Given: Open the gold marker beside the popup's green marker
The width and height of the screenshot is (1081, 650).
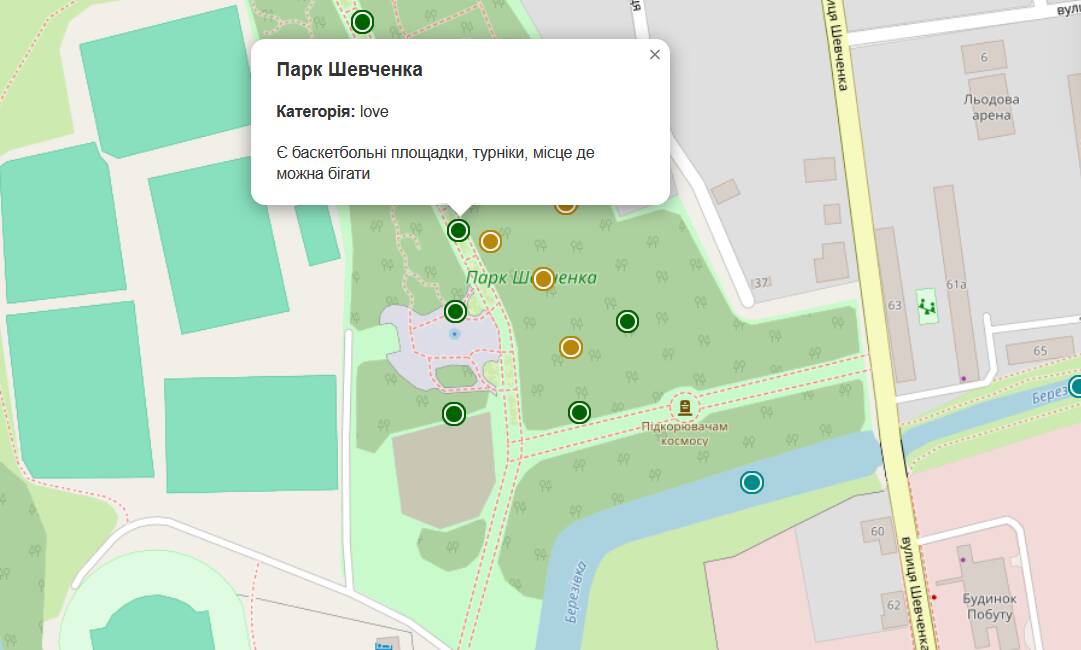Looking at the screenshot, I should click(490, 241).
